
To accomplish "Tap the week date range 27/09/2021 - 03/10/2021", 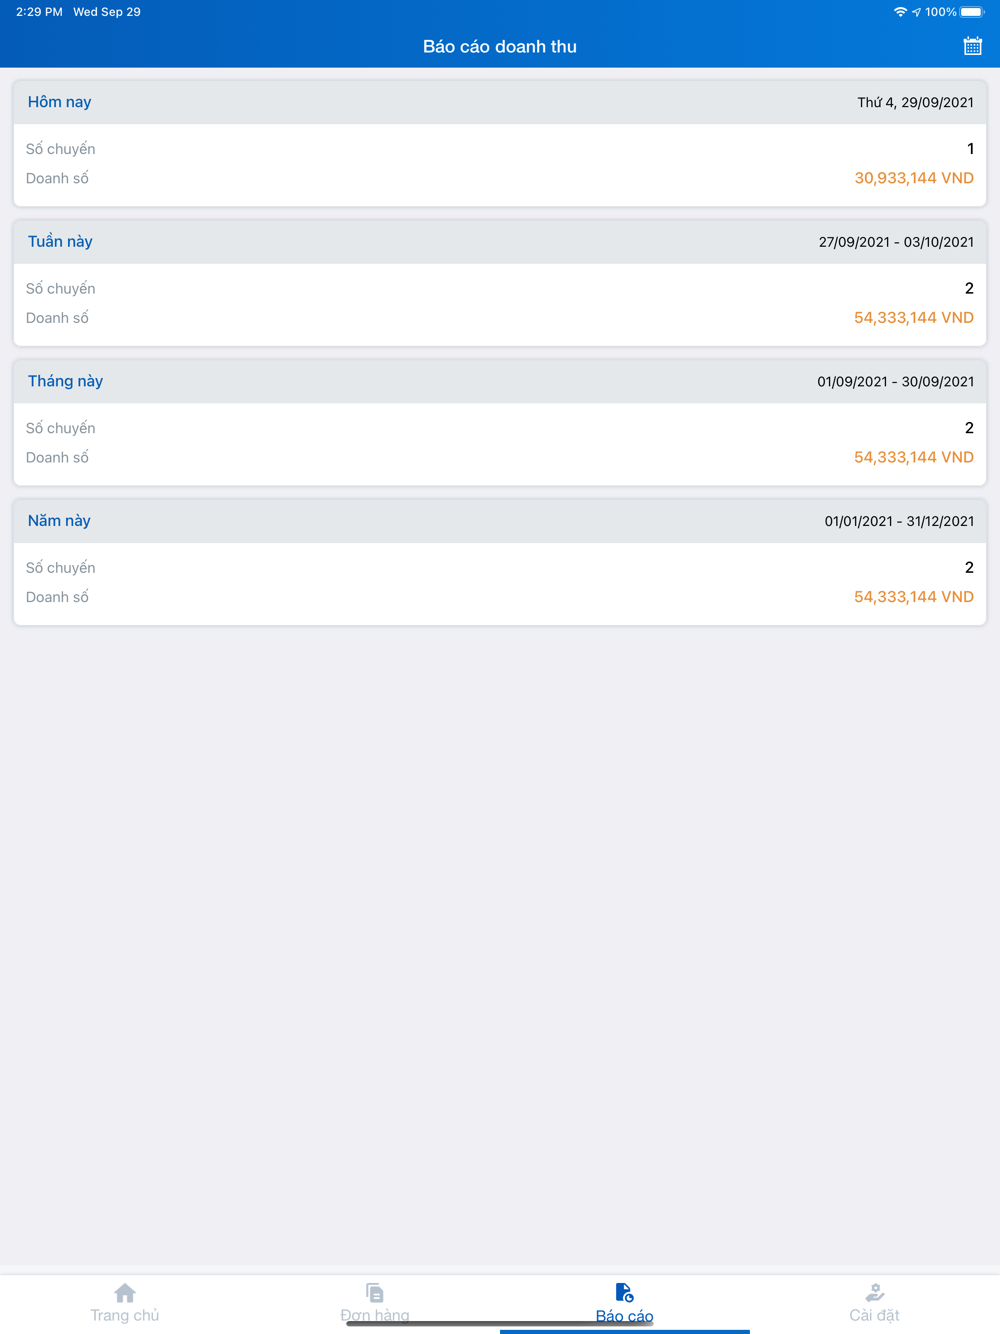I will pos(895,242).
